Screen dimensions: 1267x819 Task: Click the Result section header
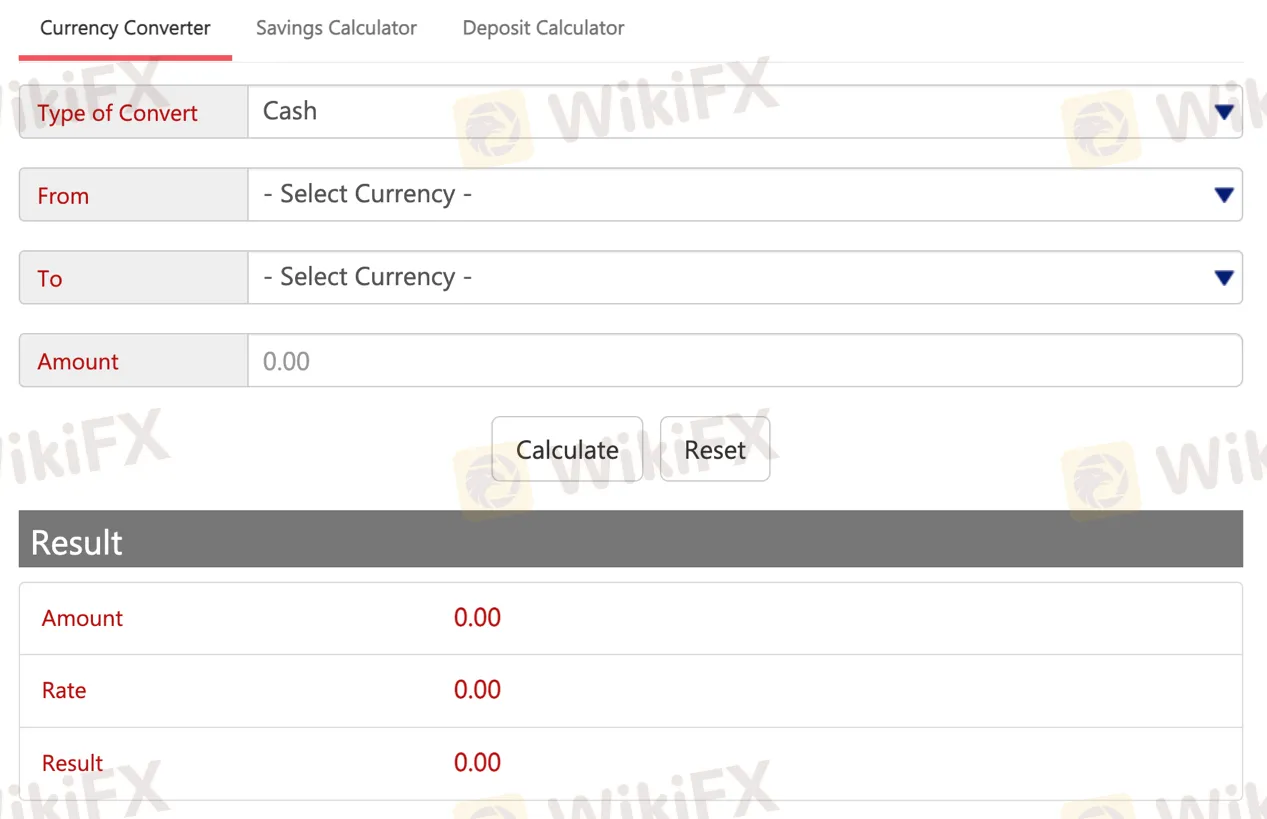pyautogui.click(x=631, y=540)
